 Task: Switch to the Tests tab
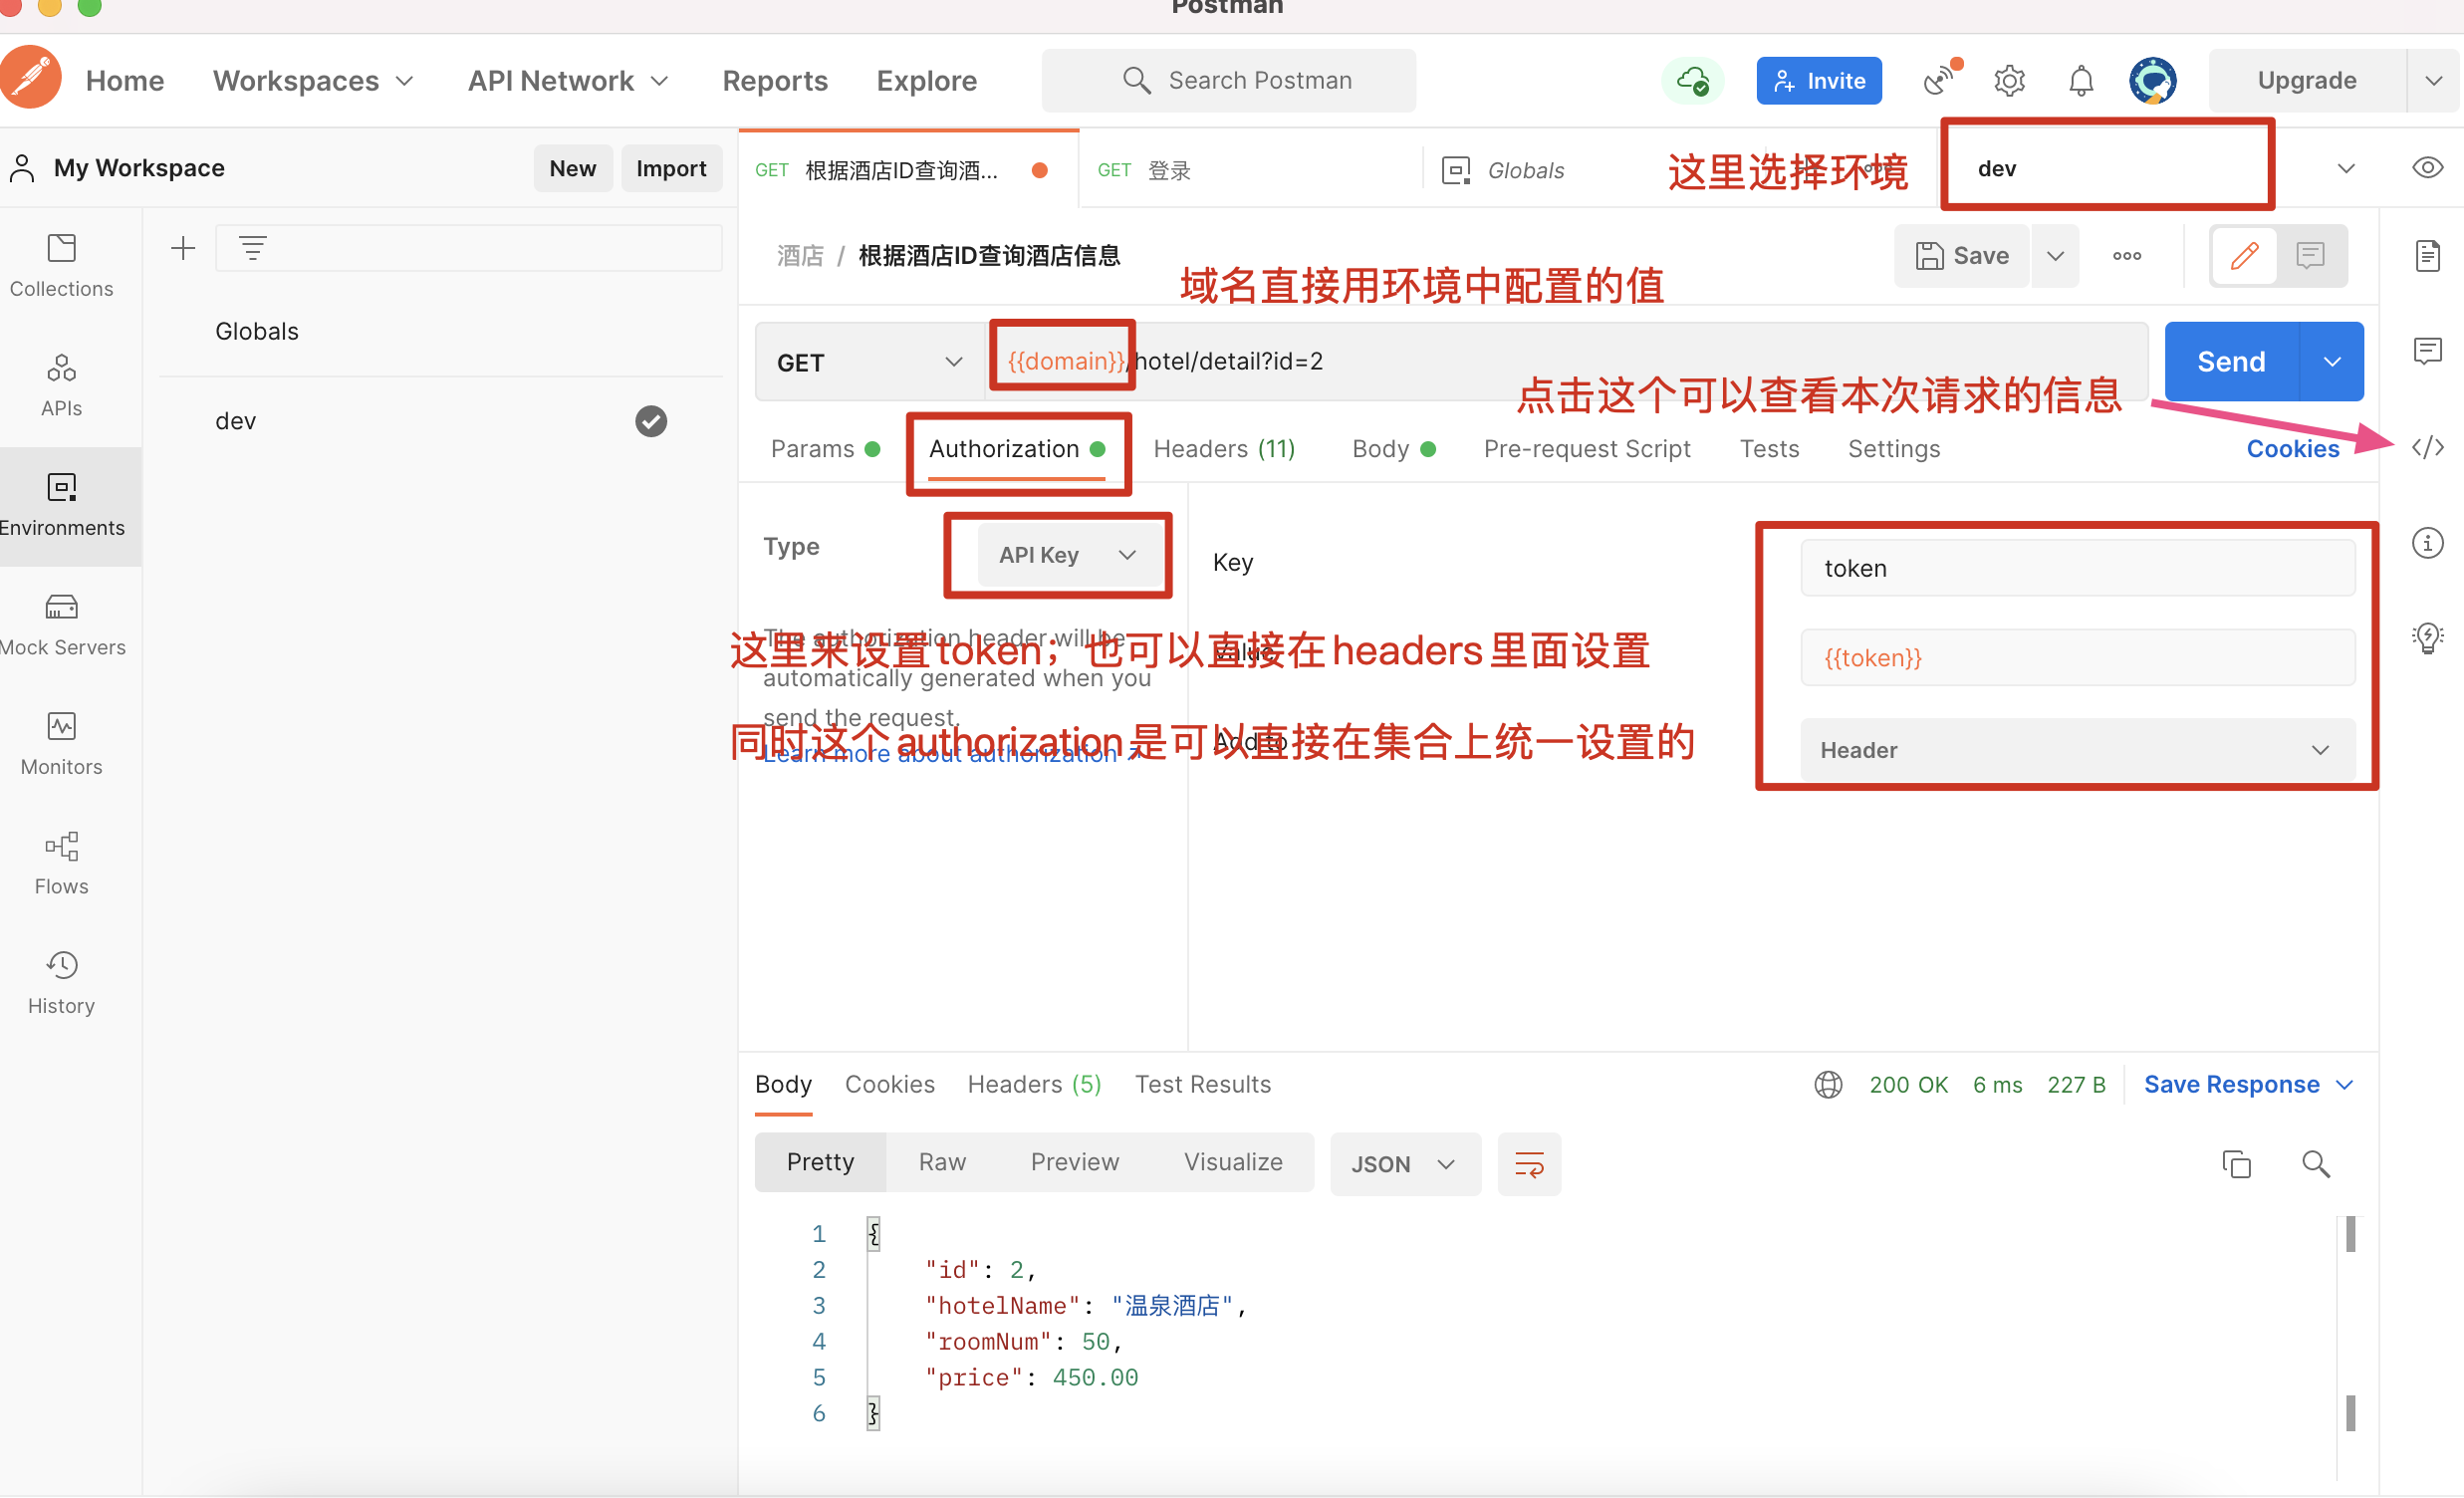coord(1769,449)
